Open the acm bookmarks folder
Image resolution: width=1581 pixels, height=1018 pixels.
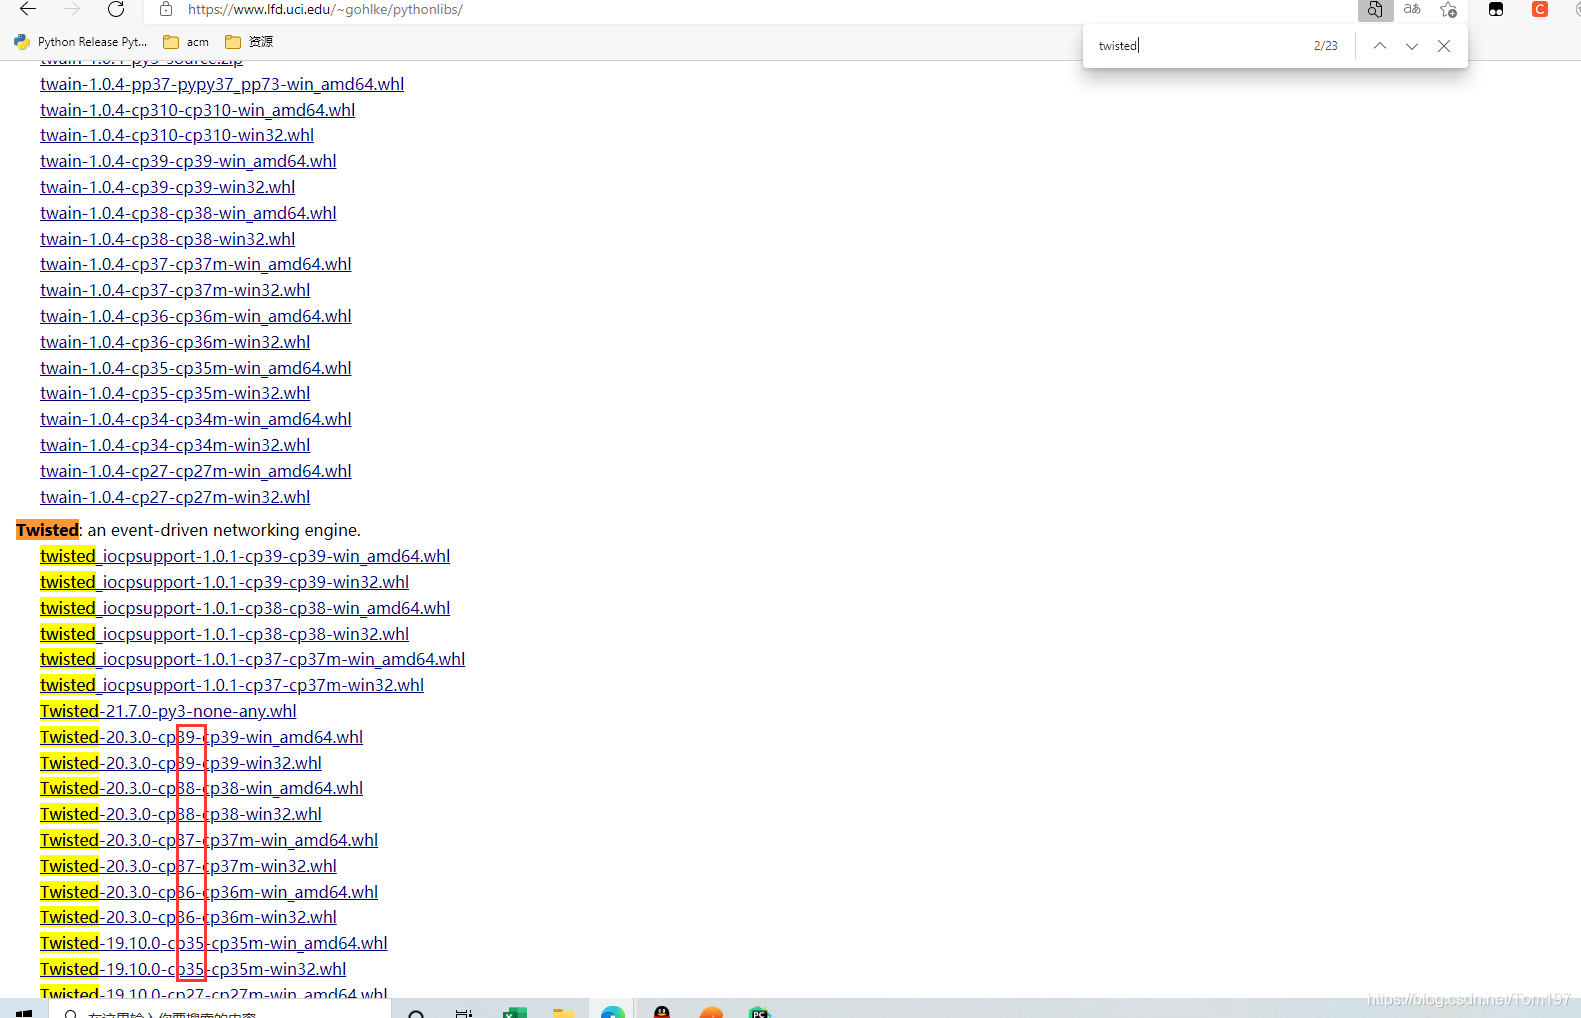pyautogui.click(x=186, y=42)
